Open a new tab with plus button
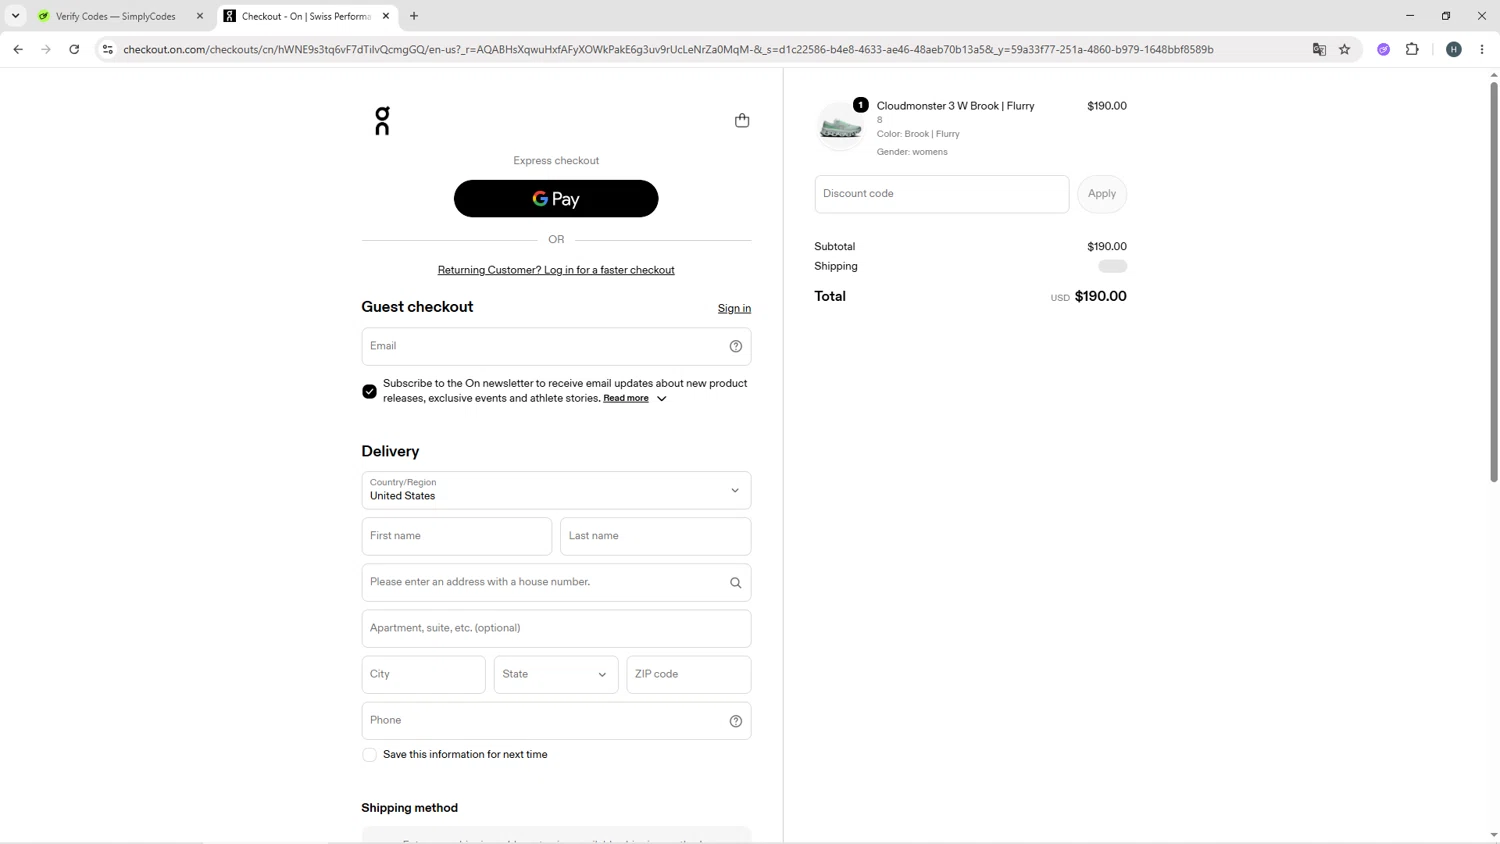This screenshot has width=1500, height=844. pos(414,16)
